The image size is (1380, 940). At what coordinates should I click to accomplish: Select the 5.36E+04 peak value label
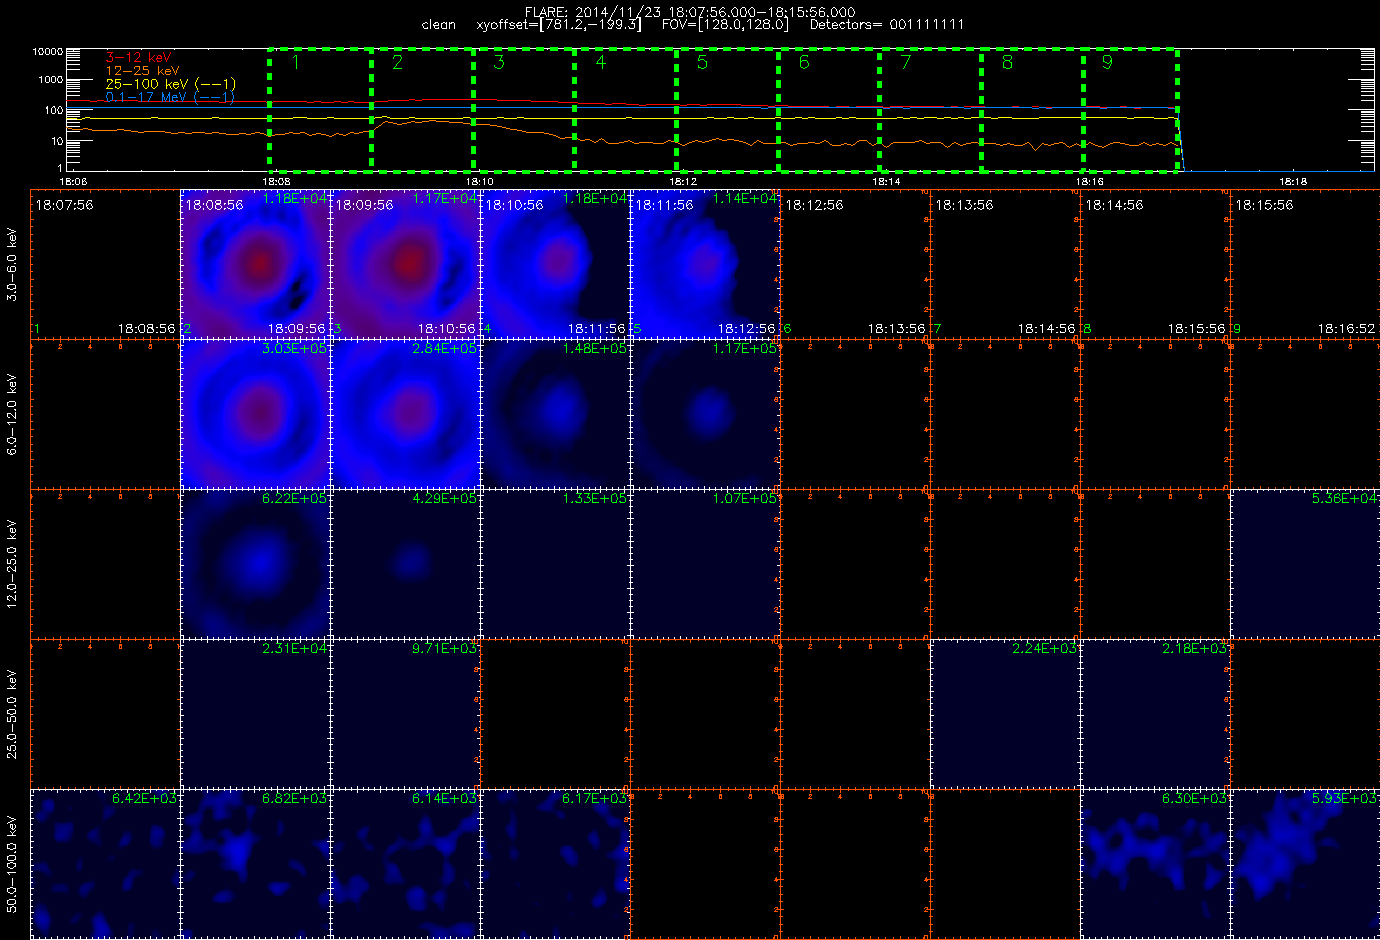point(1345,498)
